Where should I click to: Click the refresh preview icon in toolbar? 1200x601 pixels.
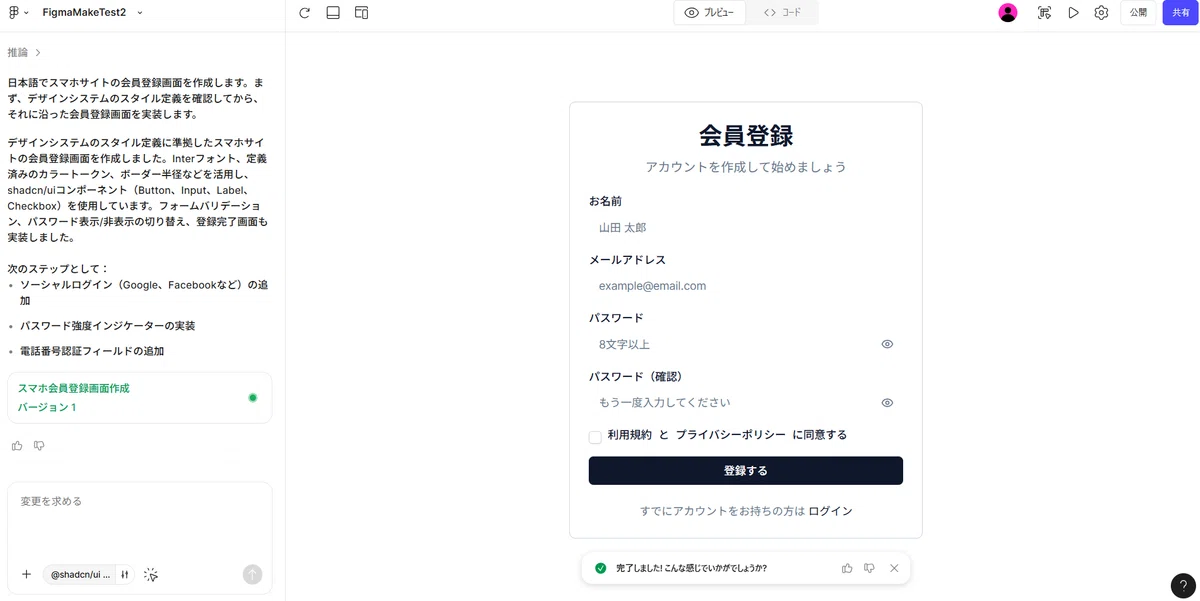(x=303, y=13)
